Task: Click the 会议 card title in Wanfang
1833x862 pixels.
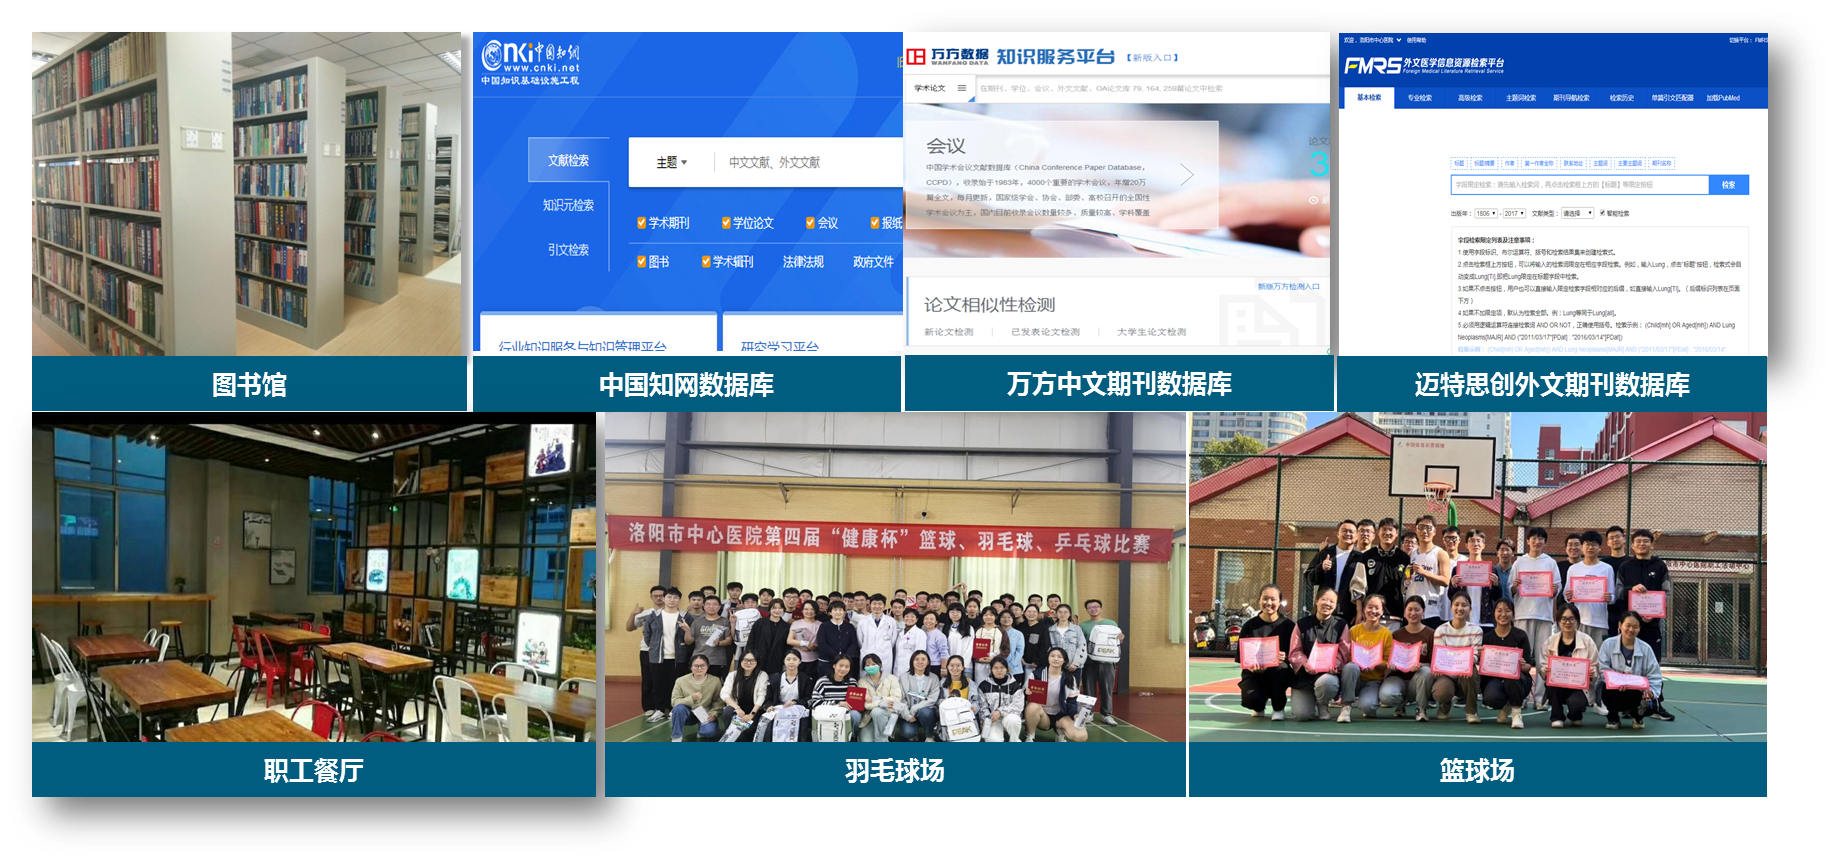Action: 945,146
